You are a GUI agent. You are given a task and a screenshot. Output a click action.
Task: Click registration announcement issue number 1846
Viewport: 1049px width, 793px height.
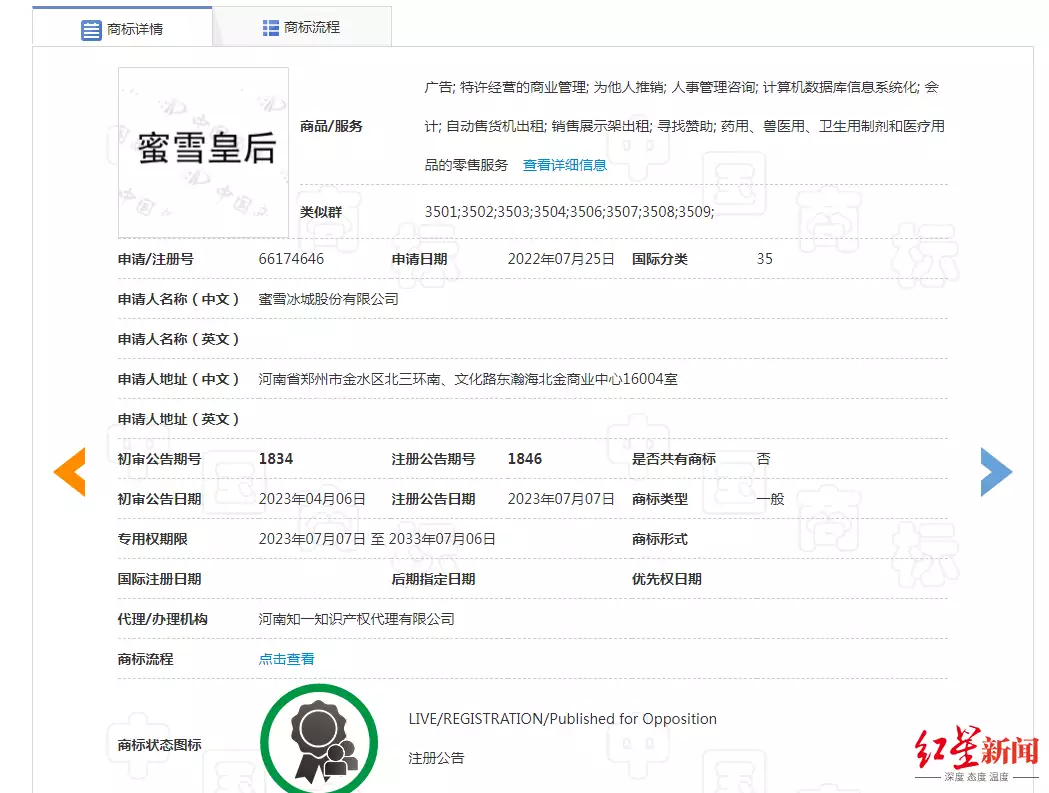(x=525, y=459)
